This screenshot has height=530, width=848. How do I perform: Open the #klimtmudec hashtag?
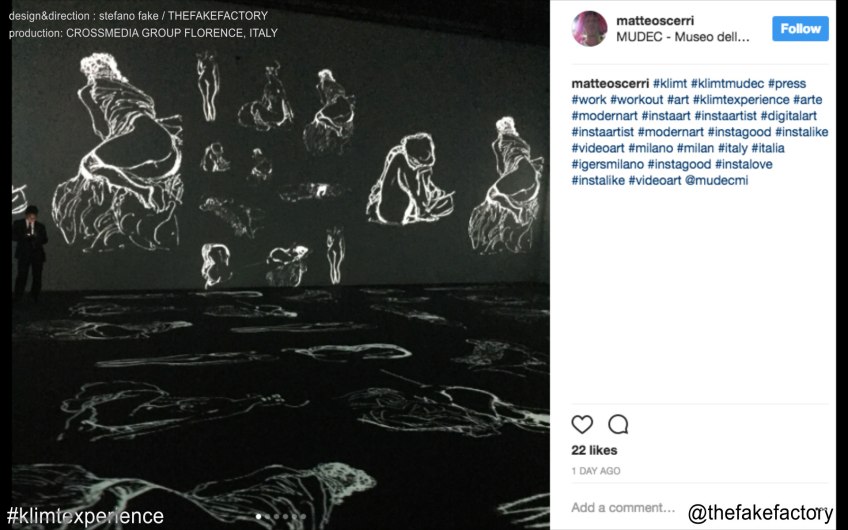point(727,83)
